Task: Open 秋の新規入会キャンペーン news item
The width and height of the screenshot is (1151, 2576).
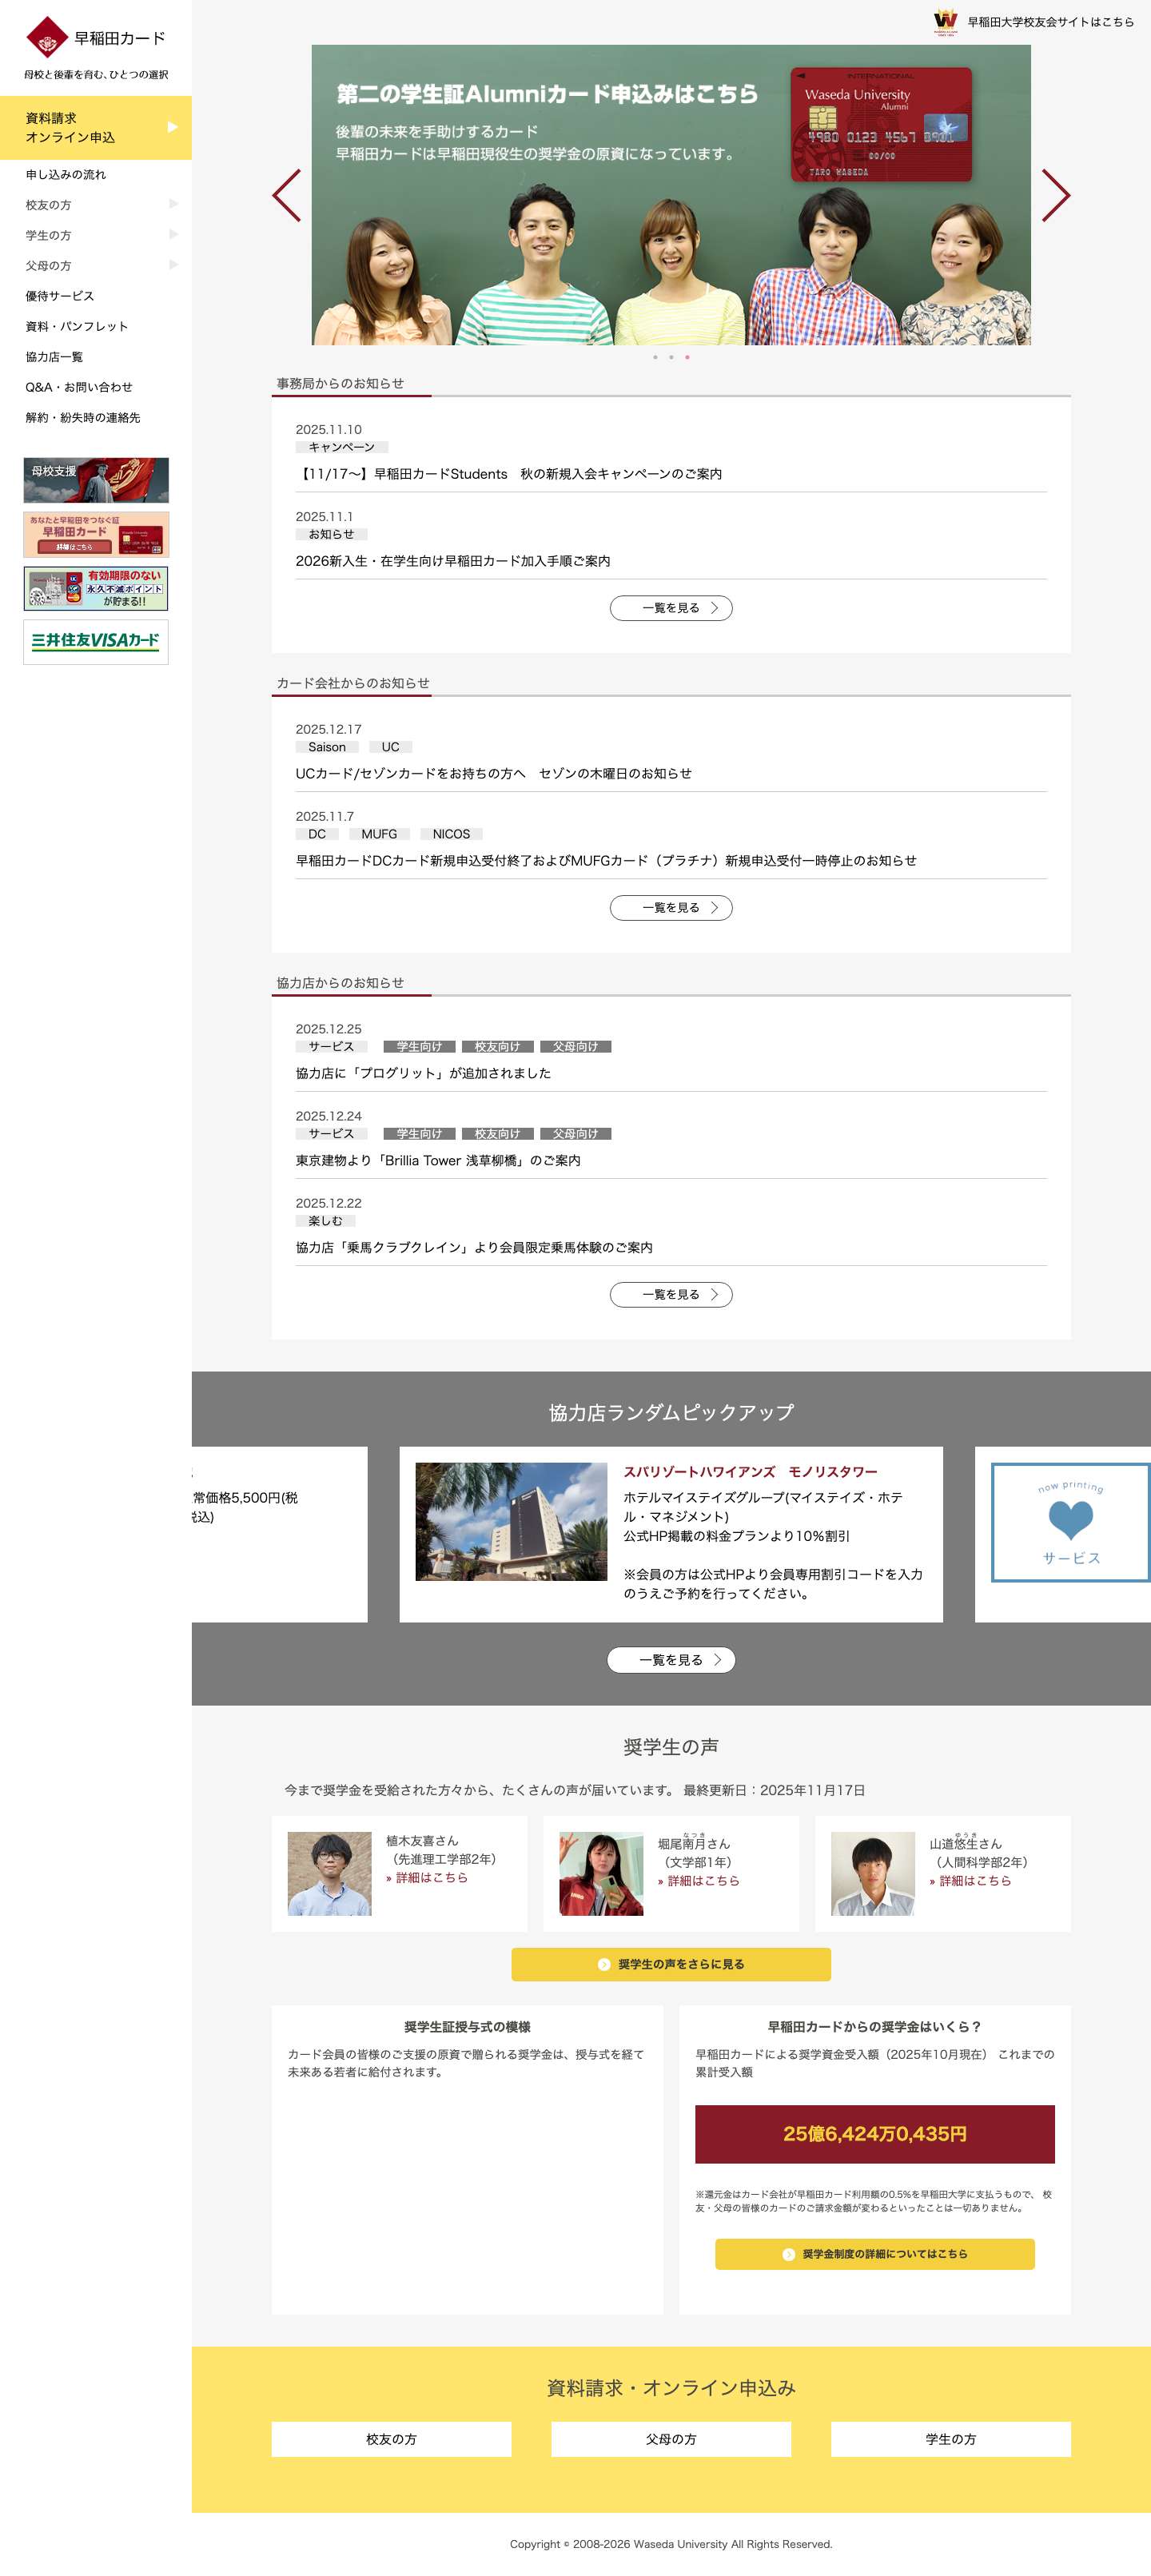Action: pos(509,474)
